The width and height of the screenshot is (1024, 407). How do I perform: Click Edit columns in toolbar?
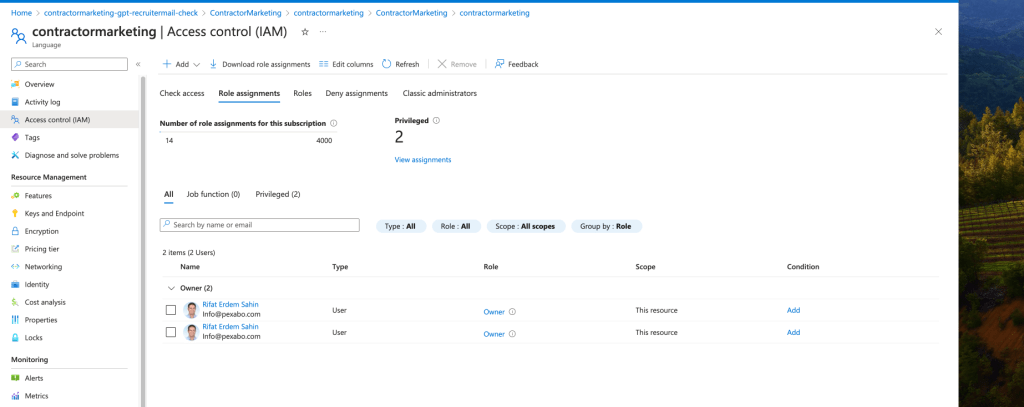coord(346,64)
